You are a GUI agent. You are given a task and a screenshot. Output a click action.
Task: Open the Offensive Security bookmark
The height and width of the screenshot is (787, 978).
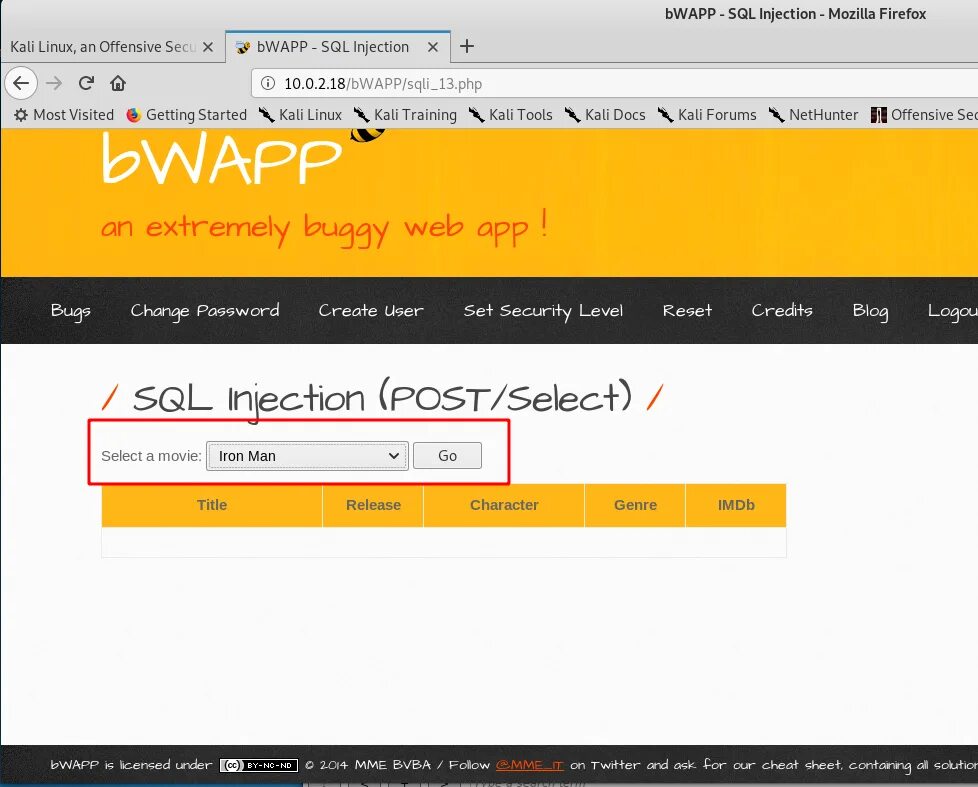[924, 115]
